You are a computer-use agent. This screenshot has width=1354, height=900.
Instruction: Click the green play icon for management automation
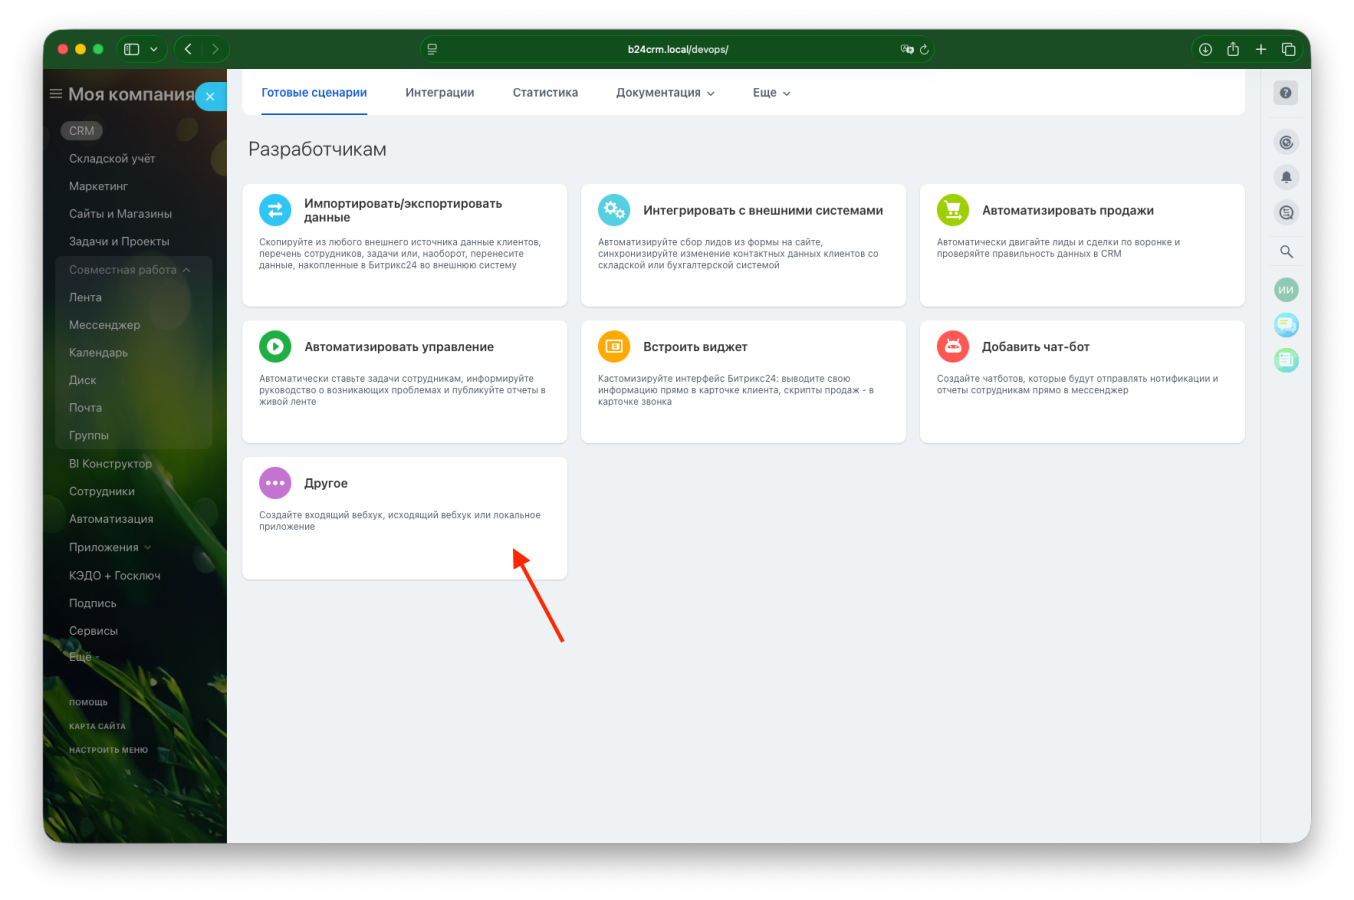pos(275,346)
